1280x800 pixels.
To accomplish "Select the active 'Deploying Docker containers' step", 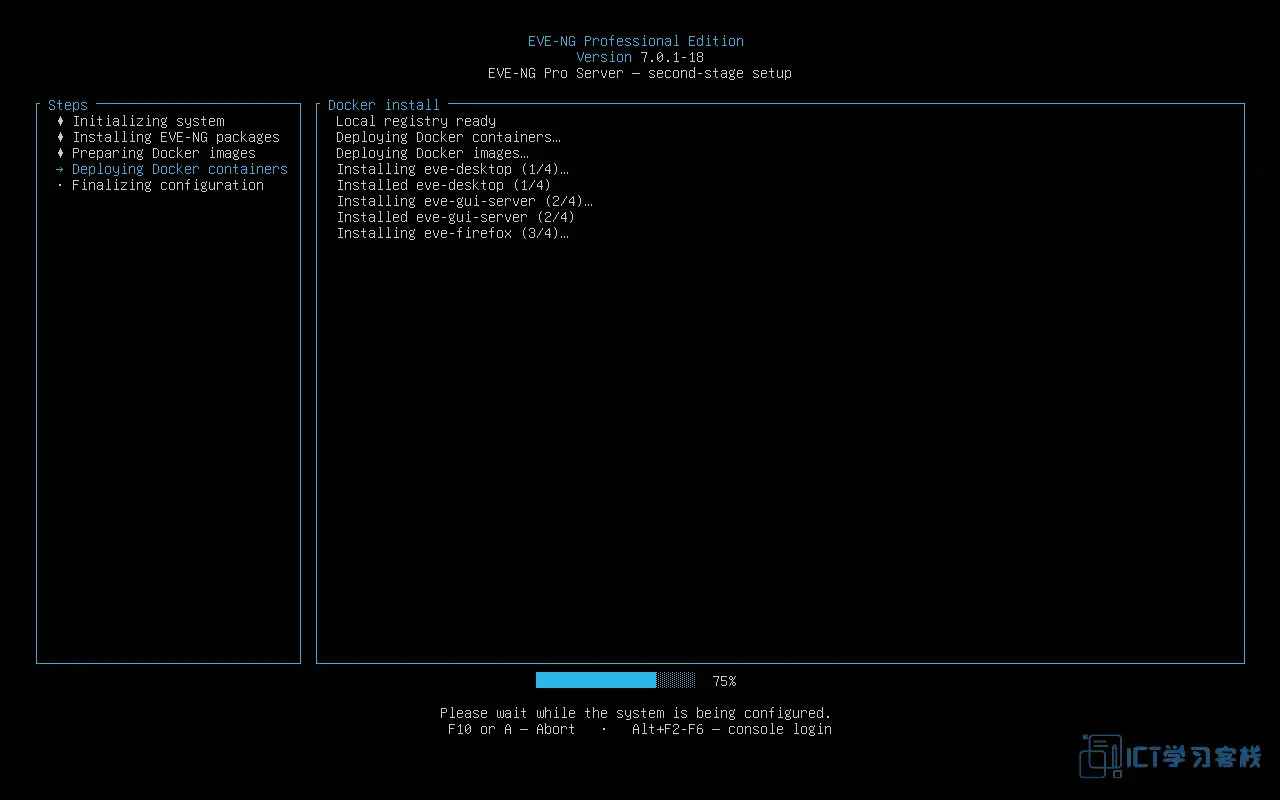I will point(180,169).
